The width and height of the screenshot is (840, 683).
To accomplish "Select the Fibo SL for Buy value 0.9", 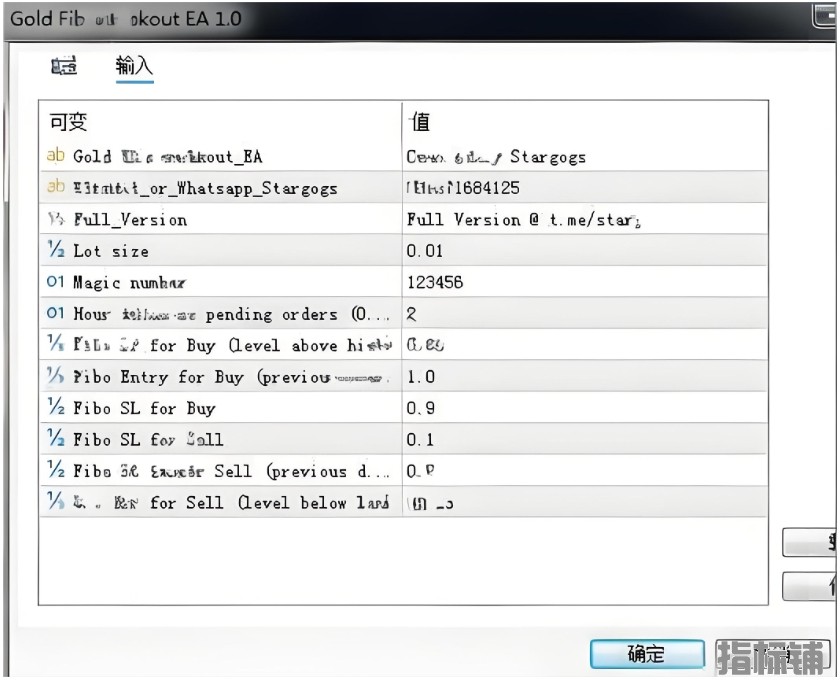I will point(421,408).
